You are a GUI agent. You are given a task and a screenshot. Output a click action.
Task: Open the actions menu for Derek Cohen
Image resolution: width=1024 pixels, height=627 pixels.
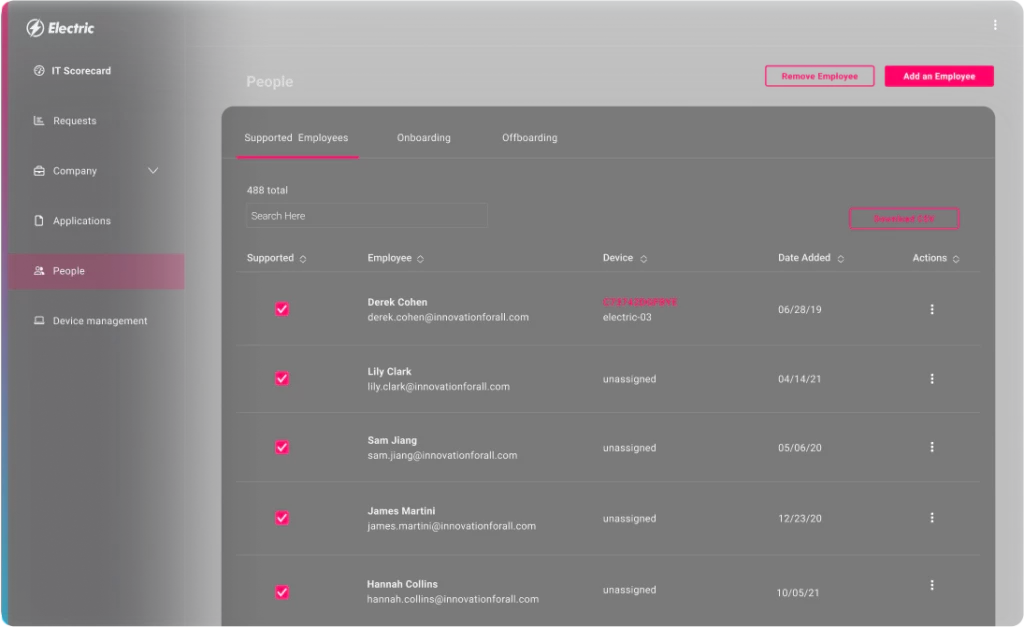tap(932, 309)
